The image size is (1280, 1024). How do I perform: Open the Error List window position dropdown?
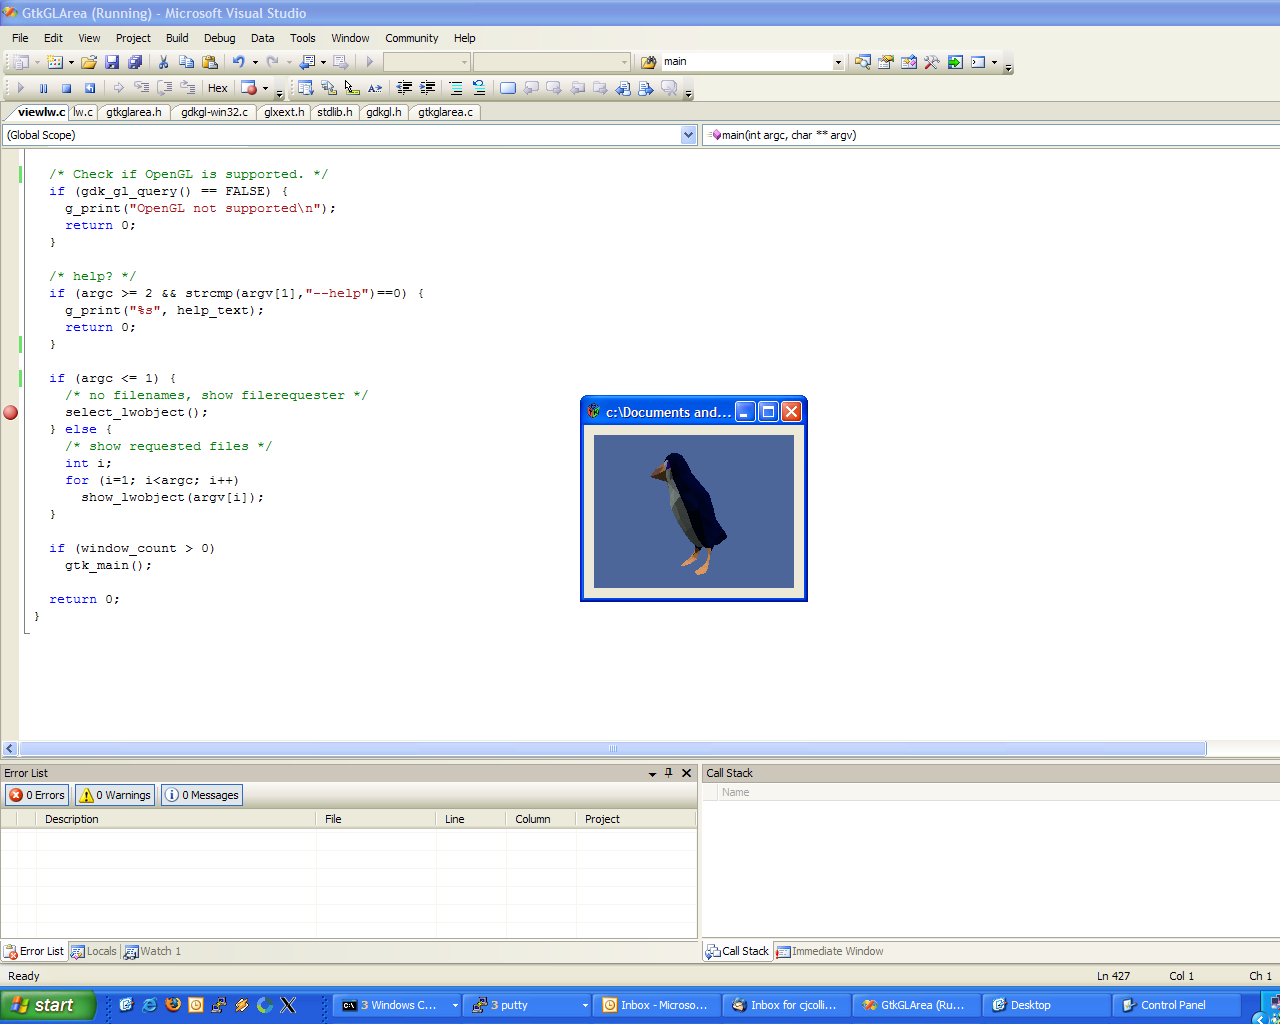[652, 773]
